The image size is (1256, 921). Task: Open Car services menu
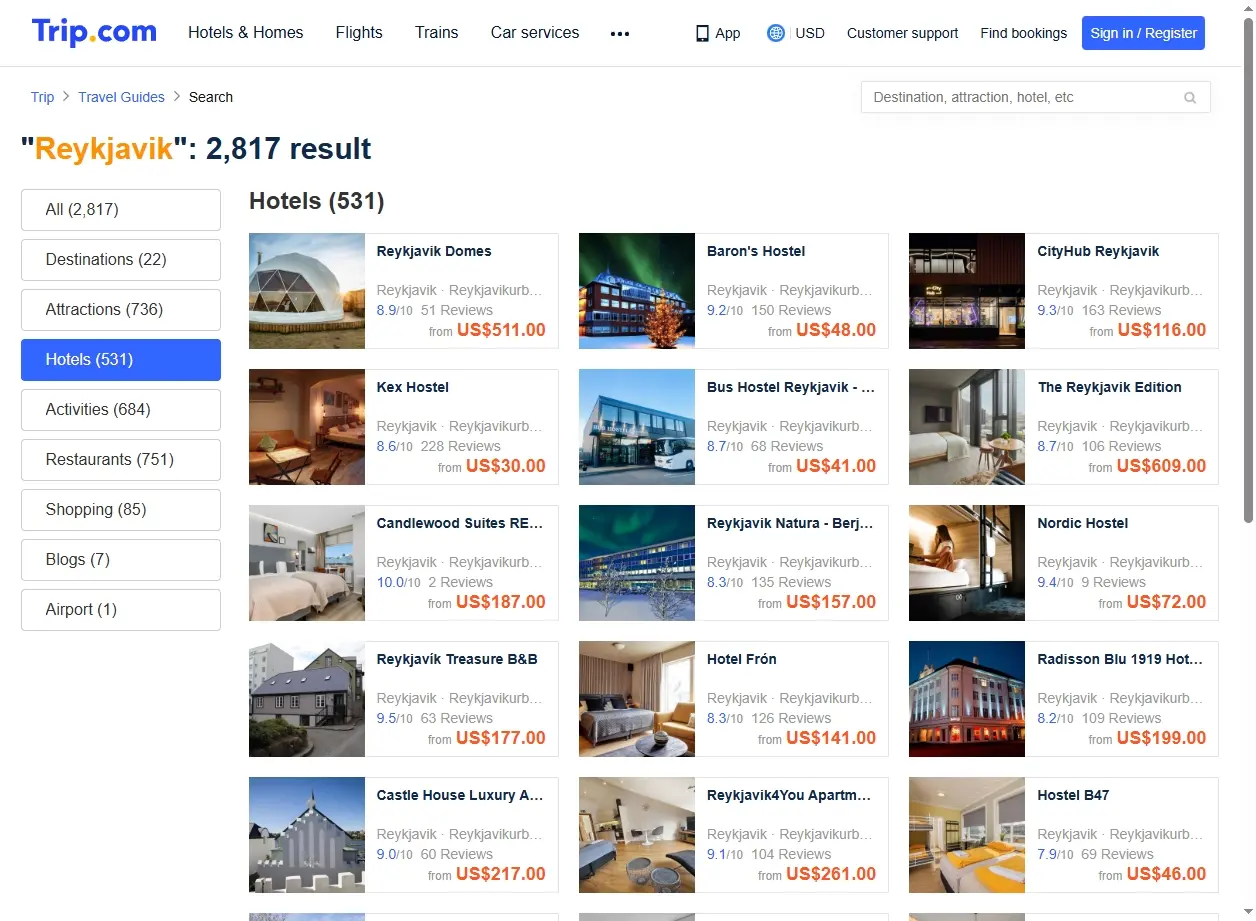click(x=535, y=32)
